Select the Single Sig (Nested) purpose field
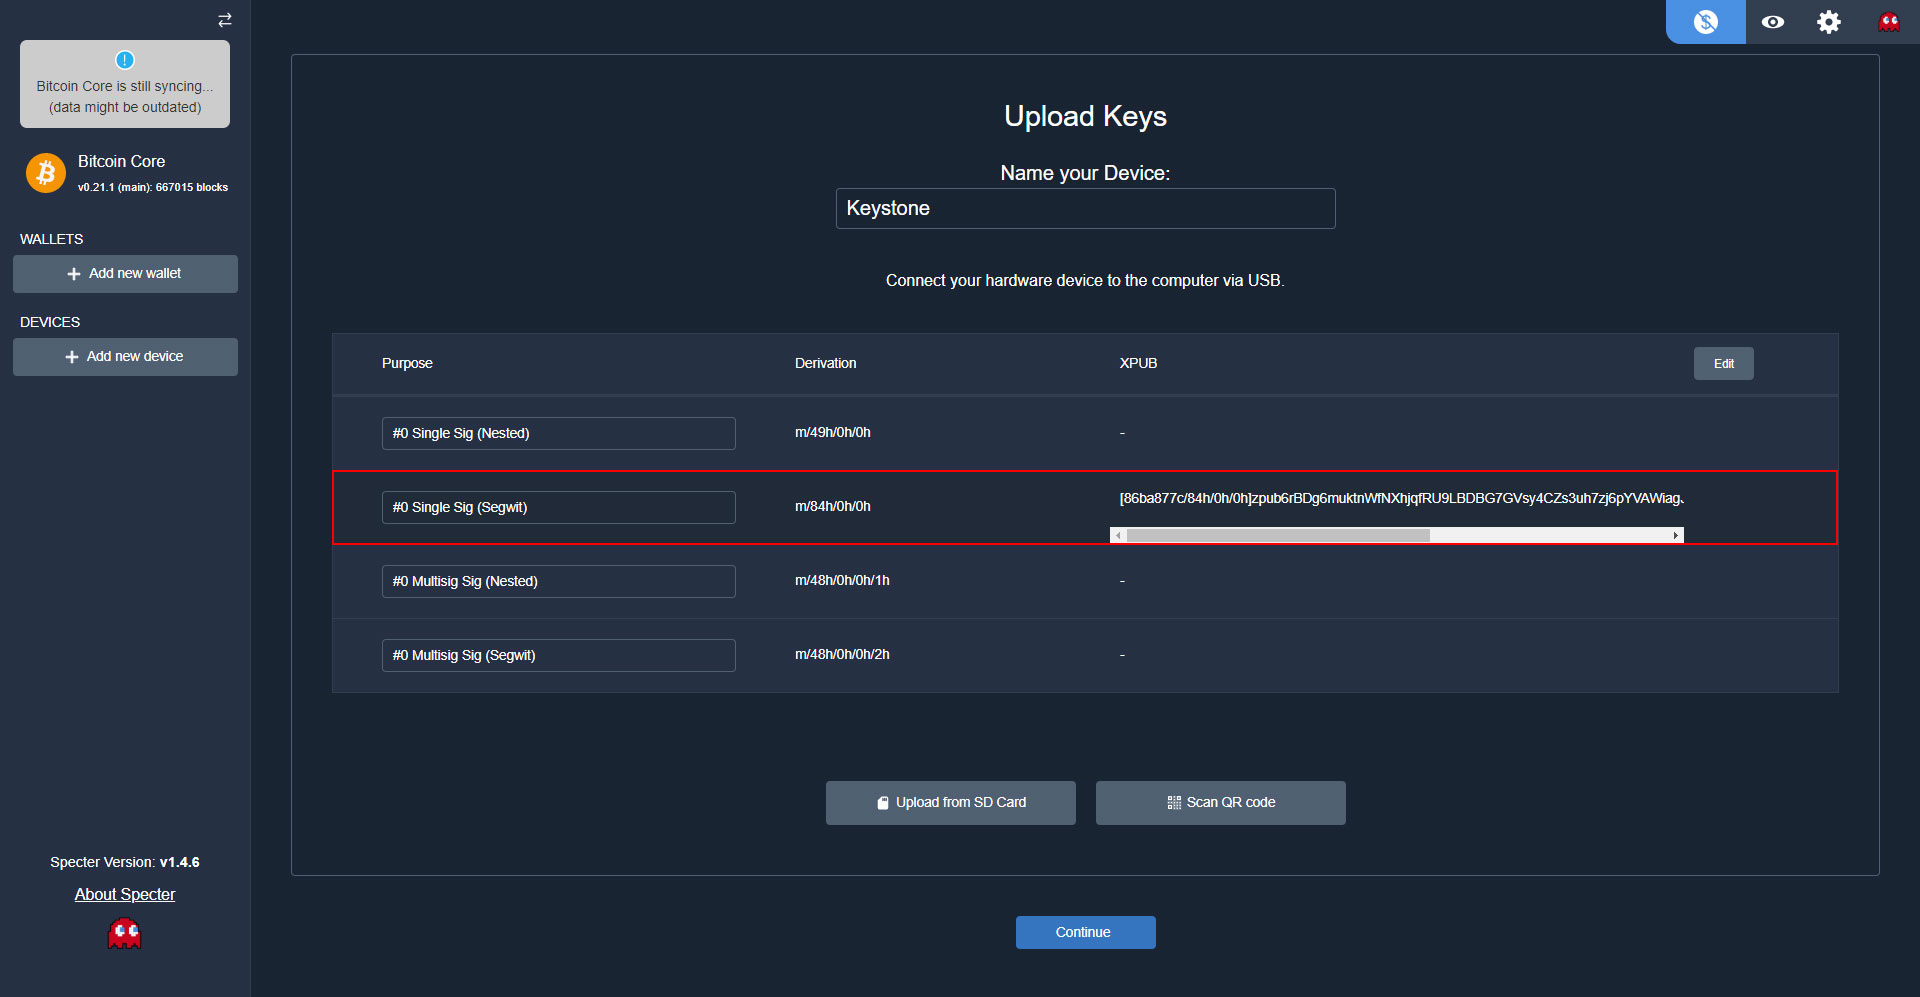Viewport: 1920px width, 997px height. pos(558,434)
